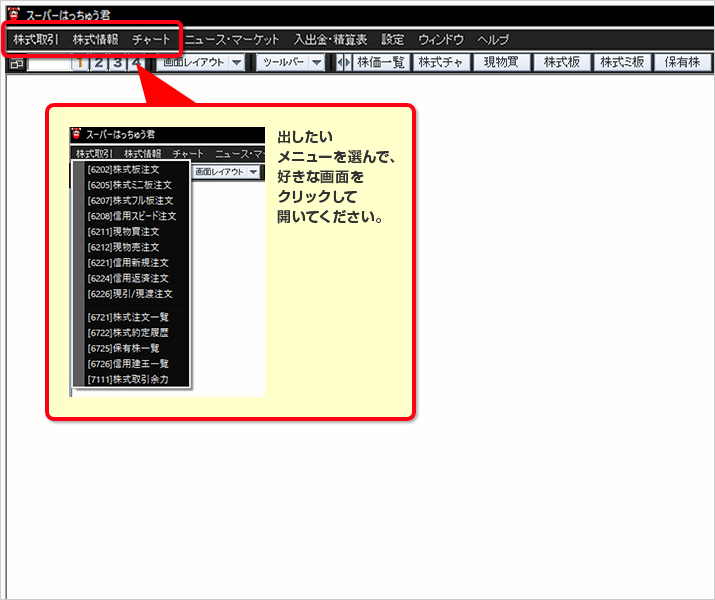The width and height of the screenshot is (715, 600).
Task: Open the チャート menu
Action: [x=151, y=40]
